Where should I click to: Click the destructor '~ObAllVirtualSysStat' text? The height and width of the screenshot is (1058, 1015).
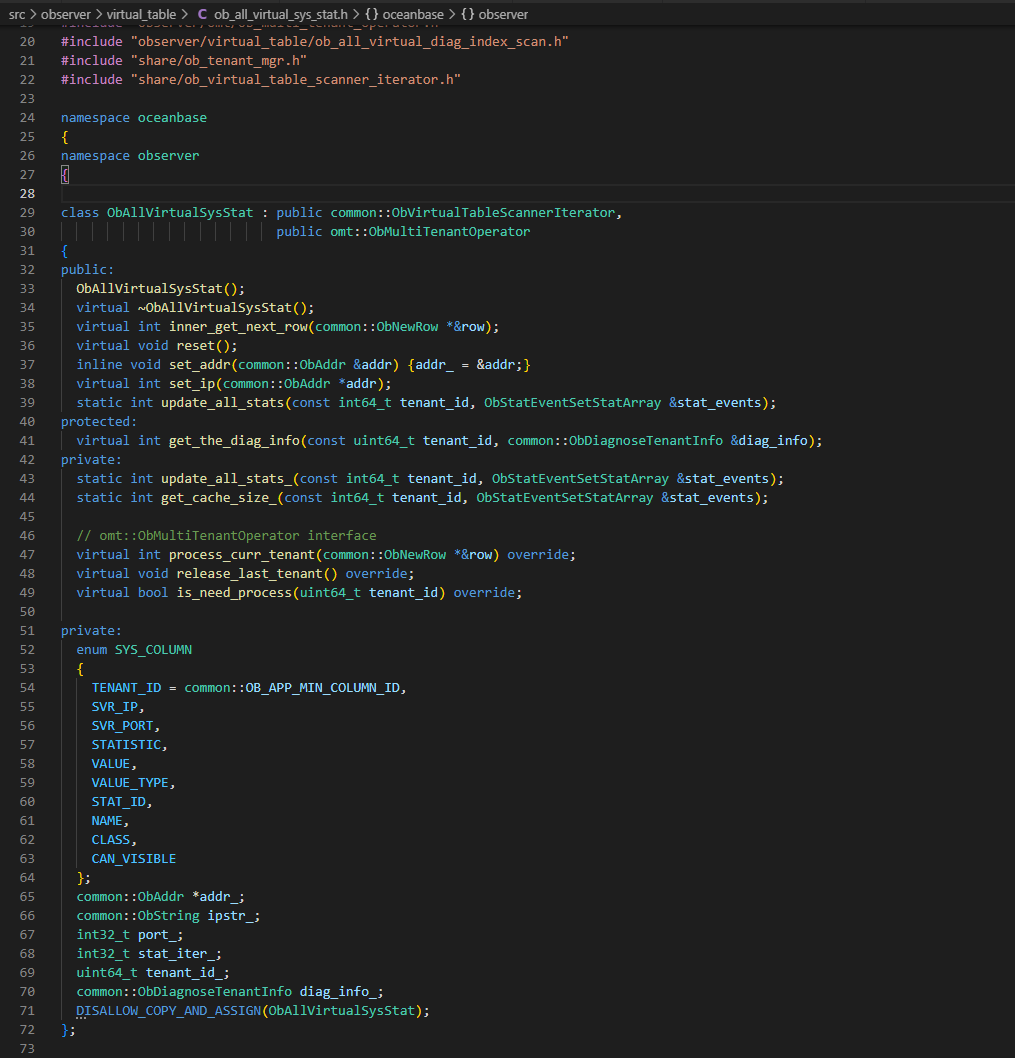pos(215,308)
